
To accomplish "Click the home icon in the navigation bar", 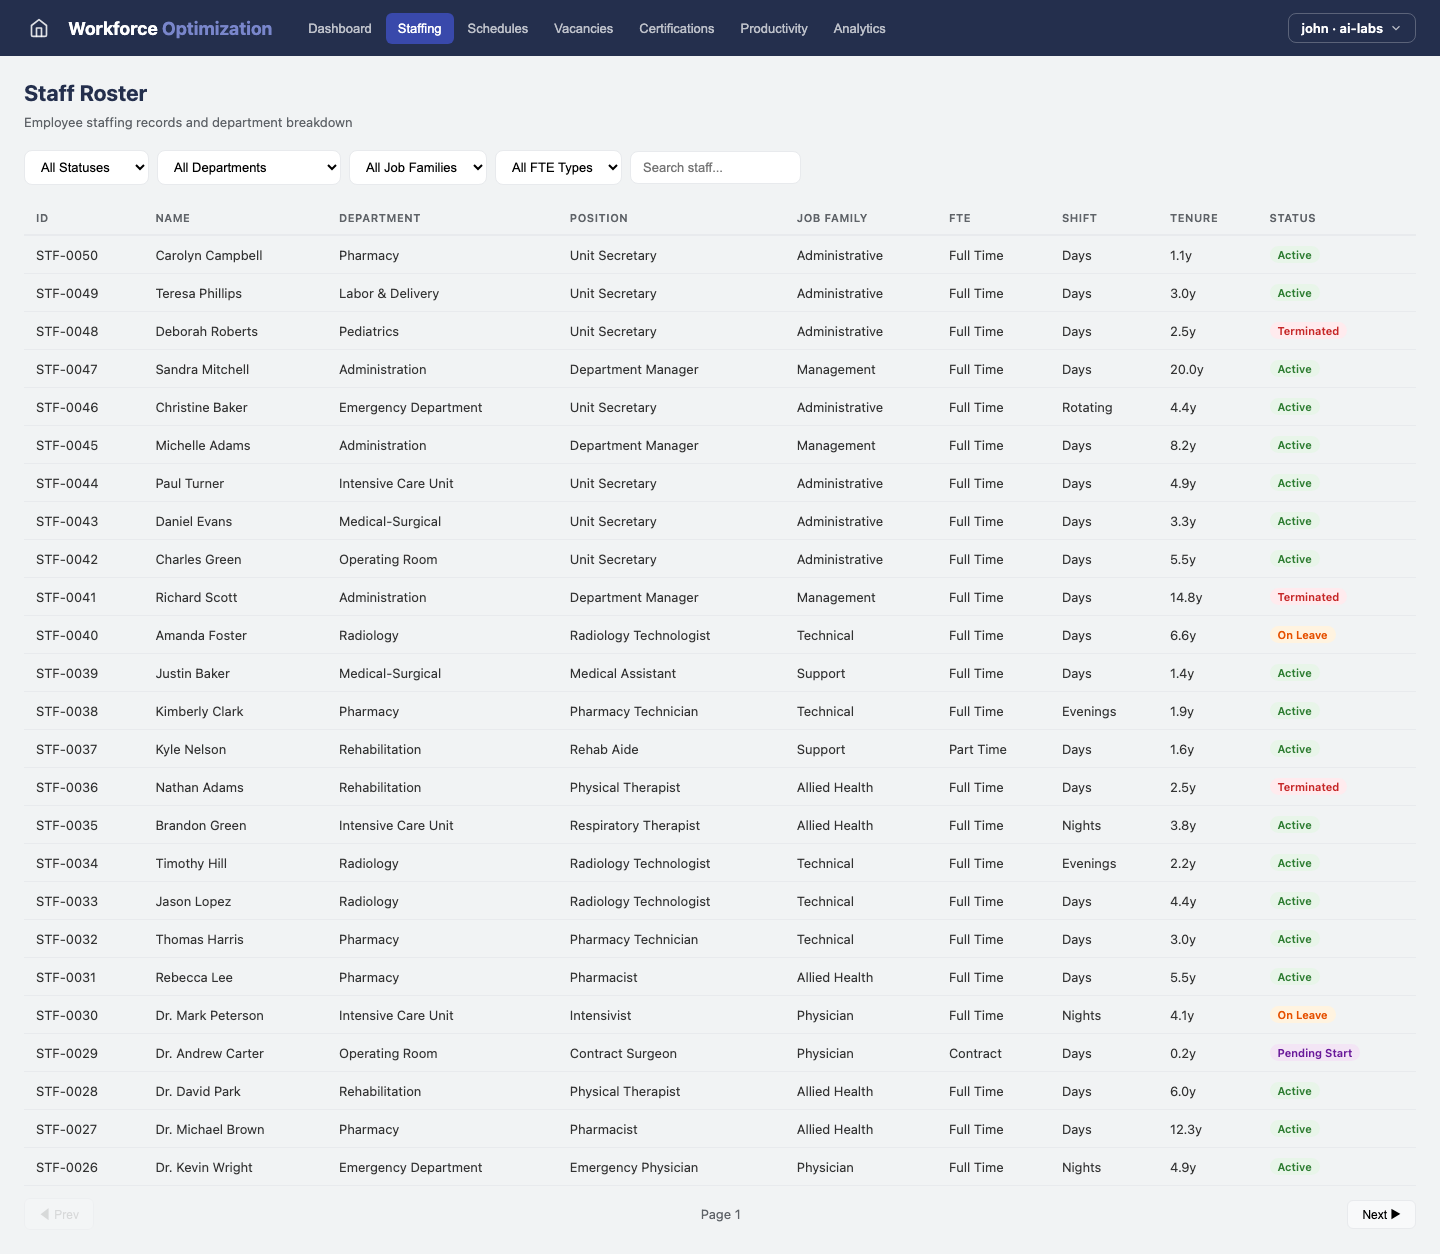I will 38,28.
